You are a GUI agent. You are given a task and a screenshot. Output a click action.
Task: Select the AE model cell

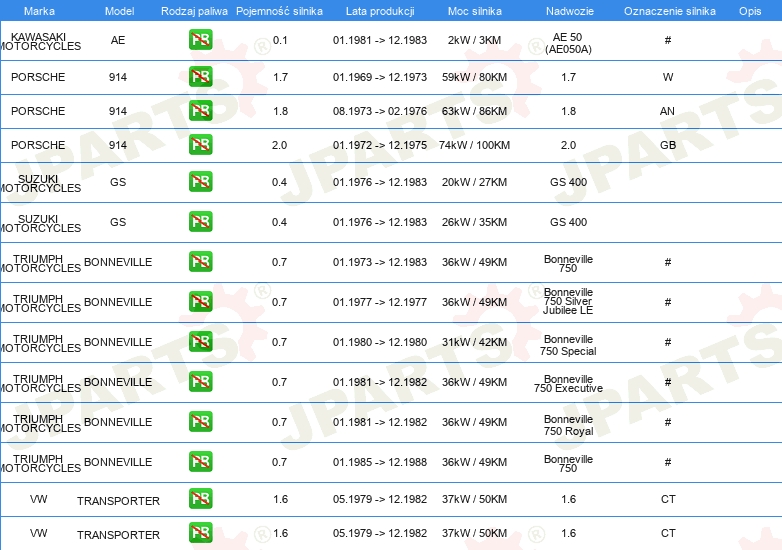[118, 40]
